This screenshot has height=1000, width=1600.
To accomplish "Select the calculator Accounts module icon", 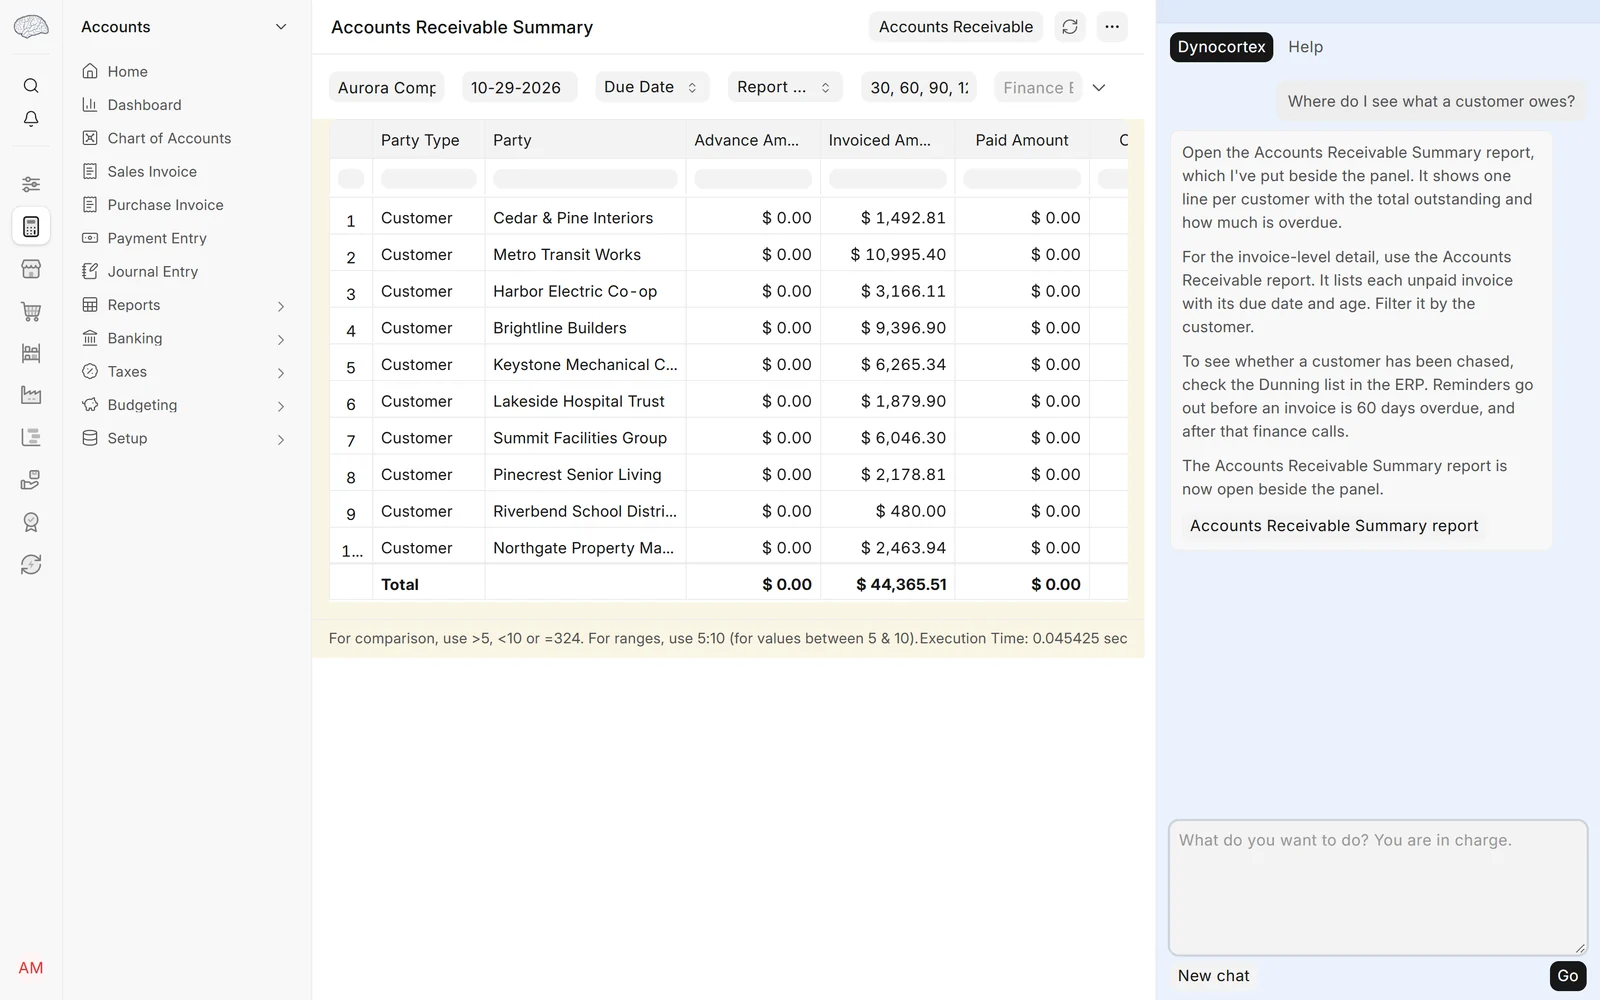I will tap(31, 227).
